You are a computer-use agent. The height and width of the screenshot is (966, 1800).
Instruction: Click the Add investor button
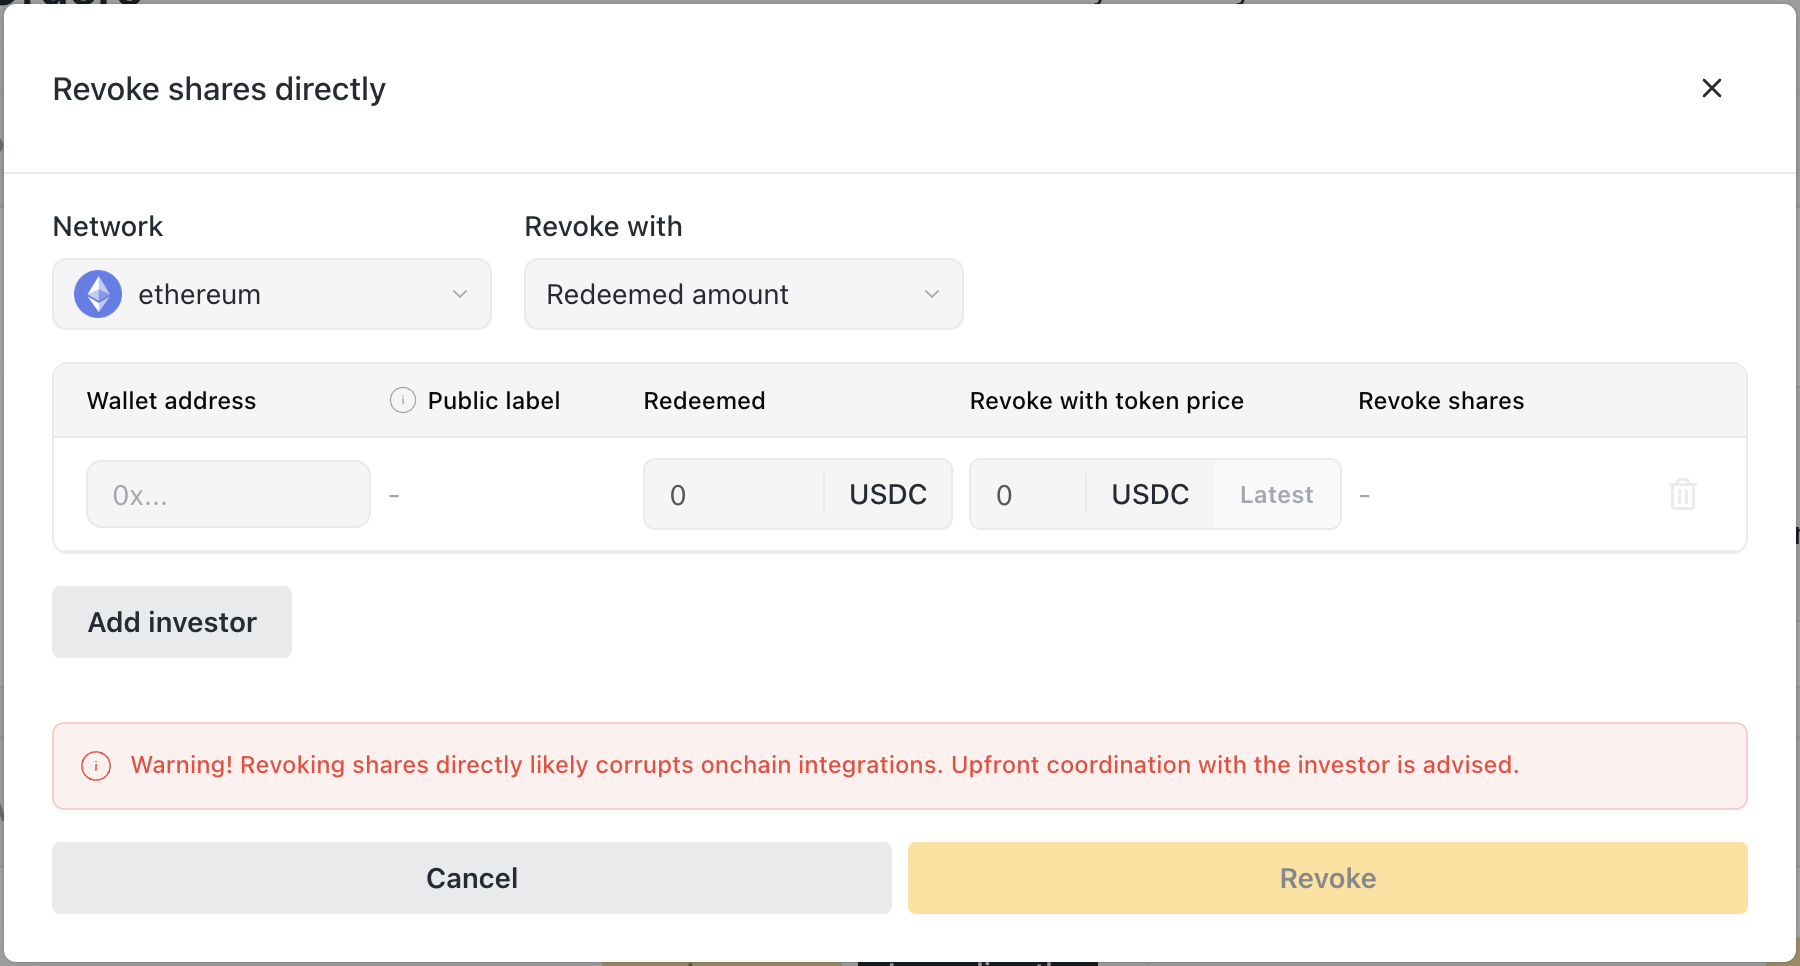coord(172,622)
